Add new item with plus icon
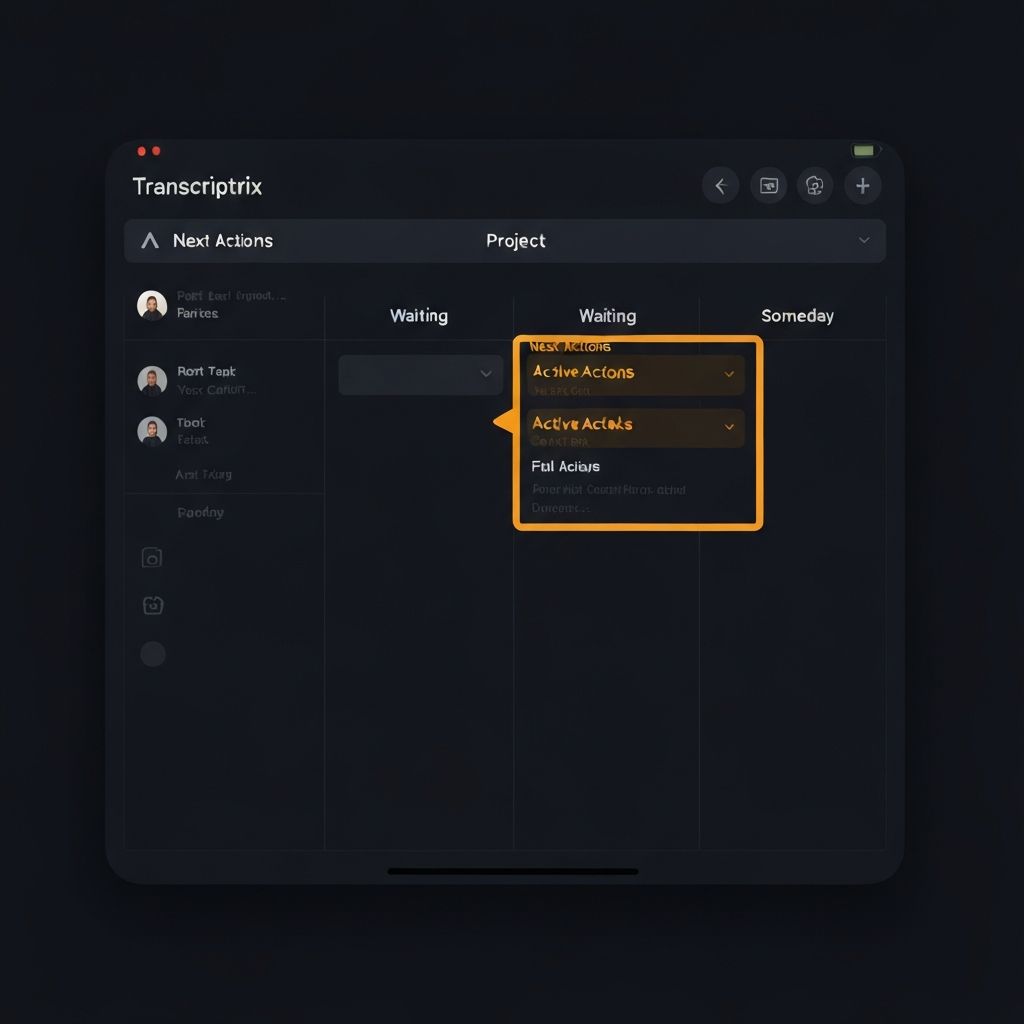The height and width of the screenshot is (1024, 1024). 863,186
